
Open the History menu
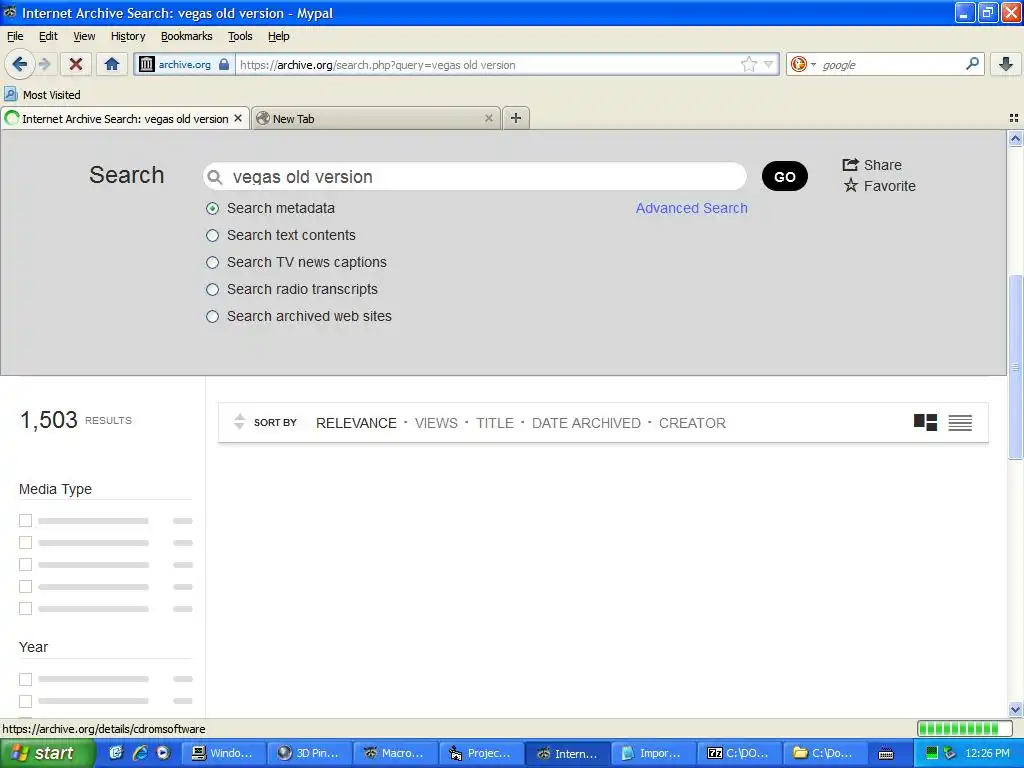click(x=128, y=36)
